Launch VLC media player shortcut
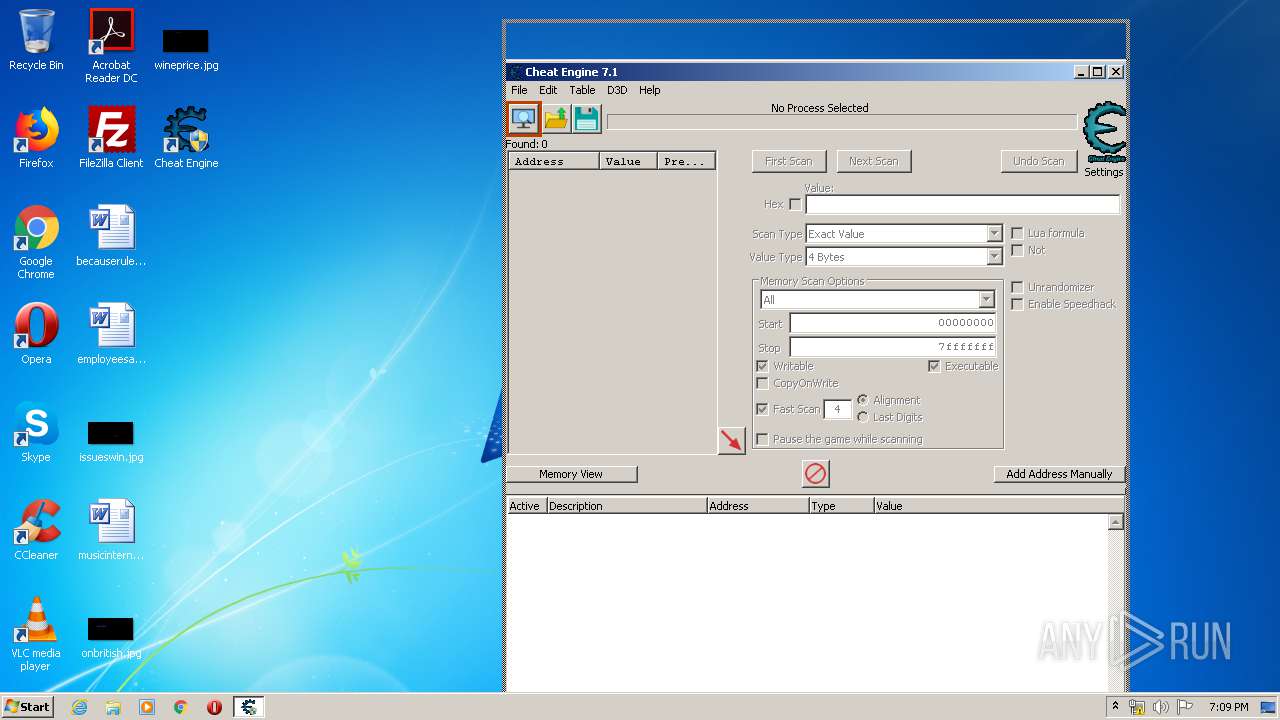The image size is (1280, 720). 36,634
